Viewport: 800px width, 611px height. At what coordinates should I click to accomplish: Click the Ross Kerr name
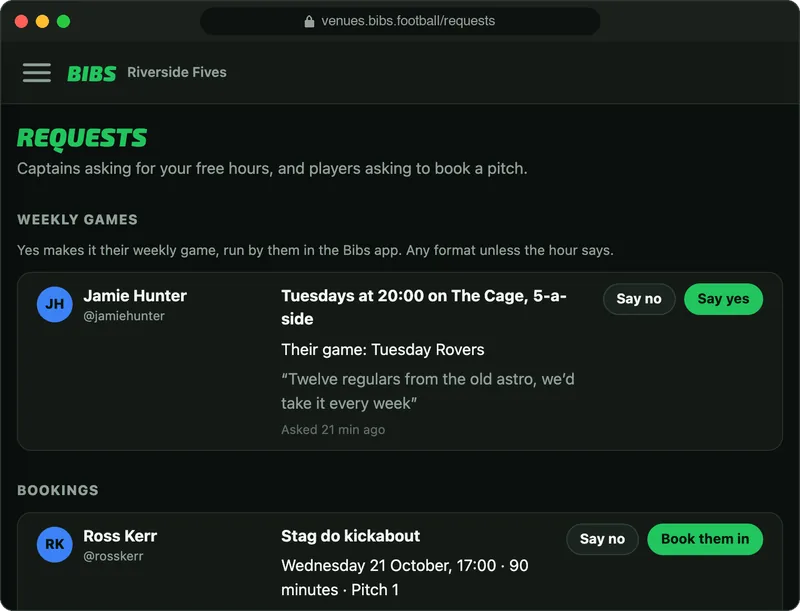tap(120, 536)
